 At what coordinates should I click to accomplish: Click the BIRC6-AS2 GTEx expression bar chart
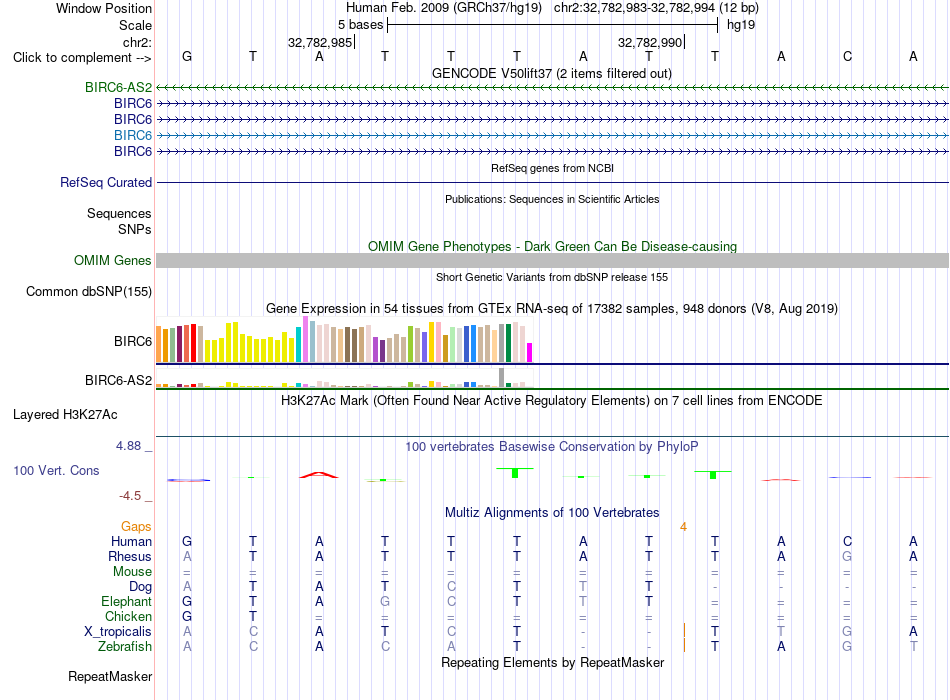(x=344, y=378)
